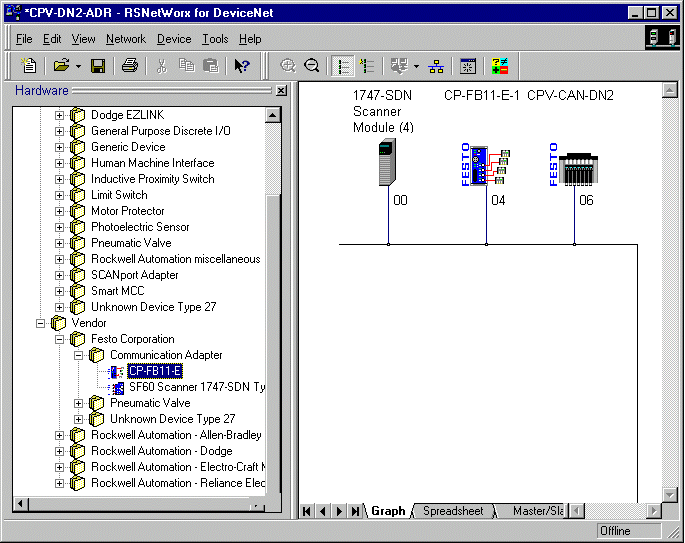Click the online status icon in menu bar corner
This screenshot has width=685, height=543.
[x=662, y=38]
